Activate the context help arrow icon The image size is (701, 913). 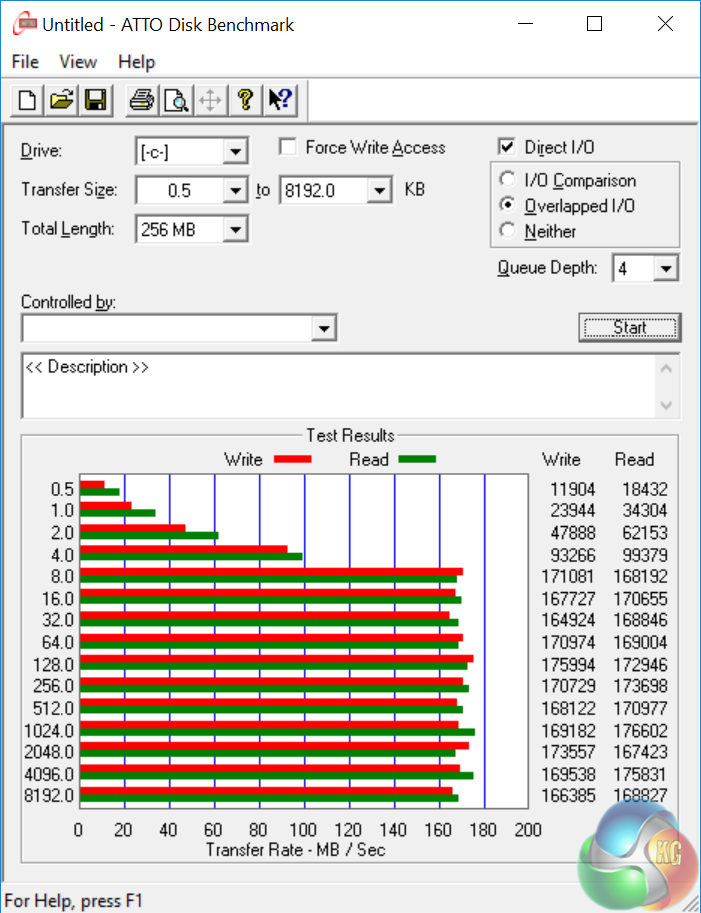280,100
